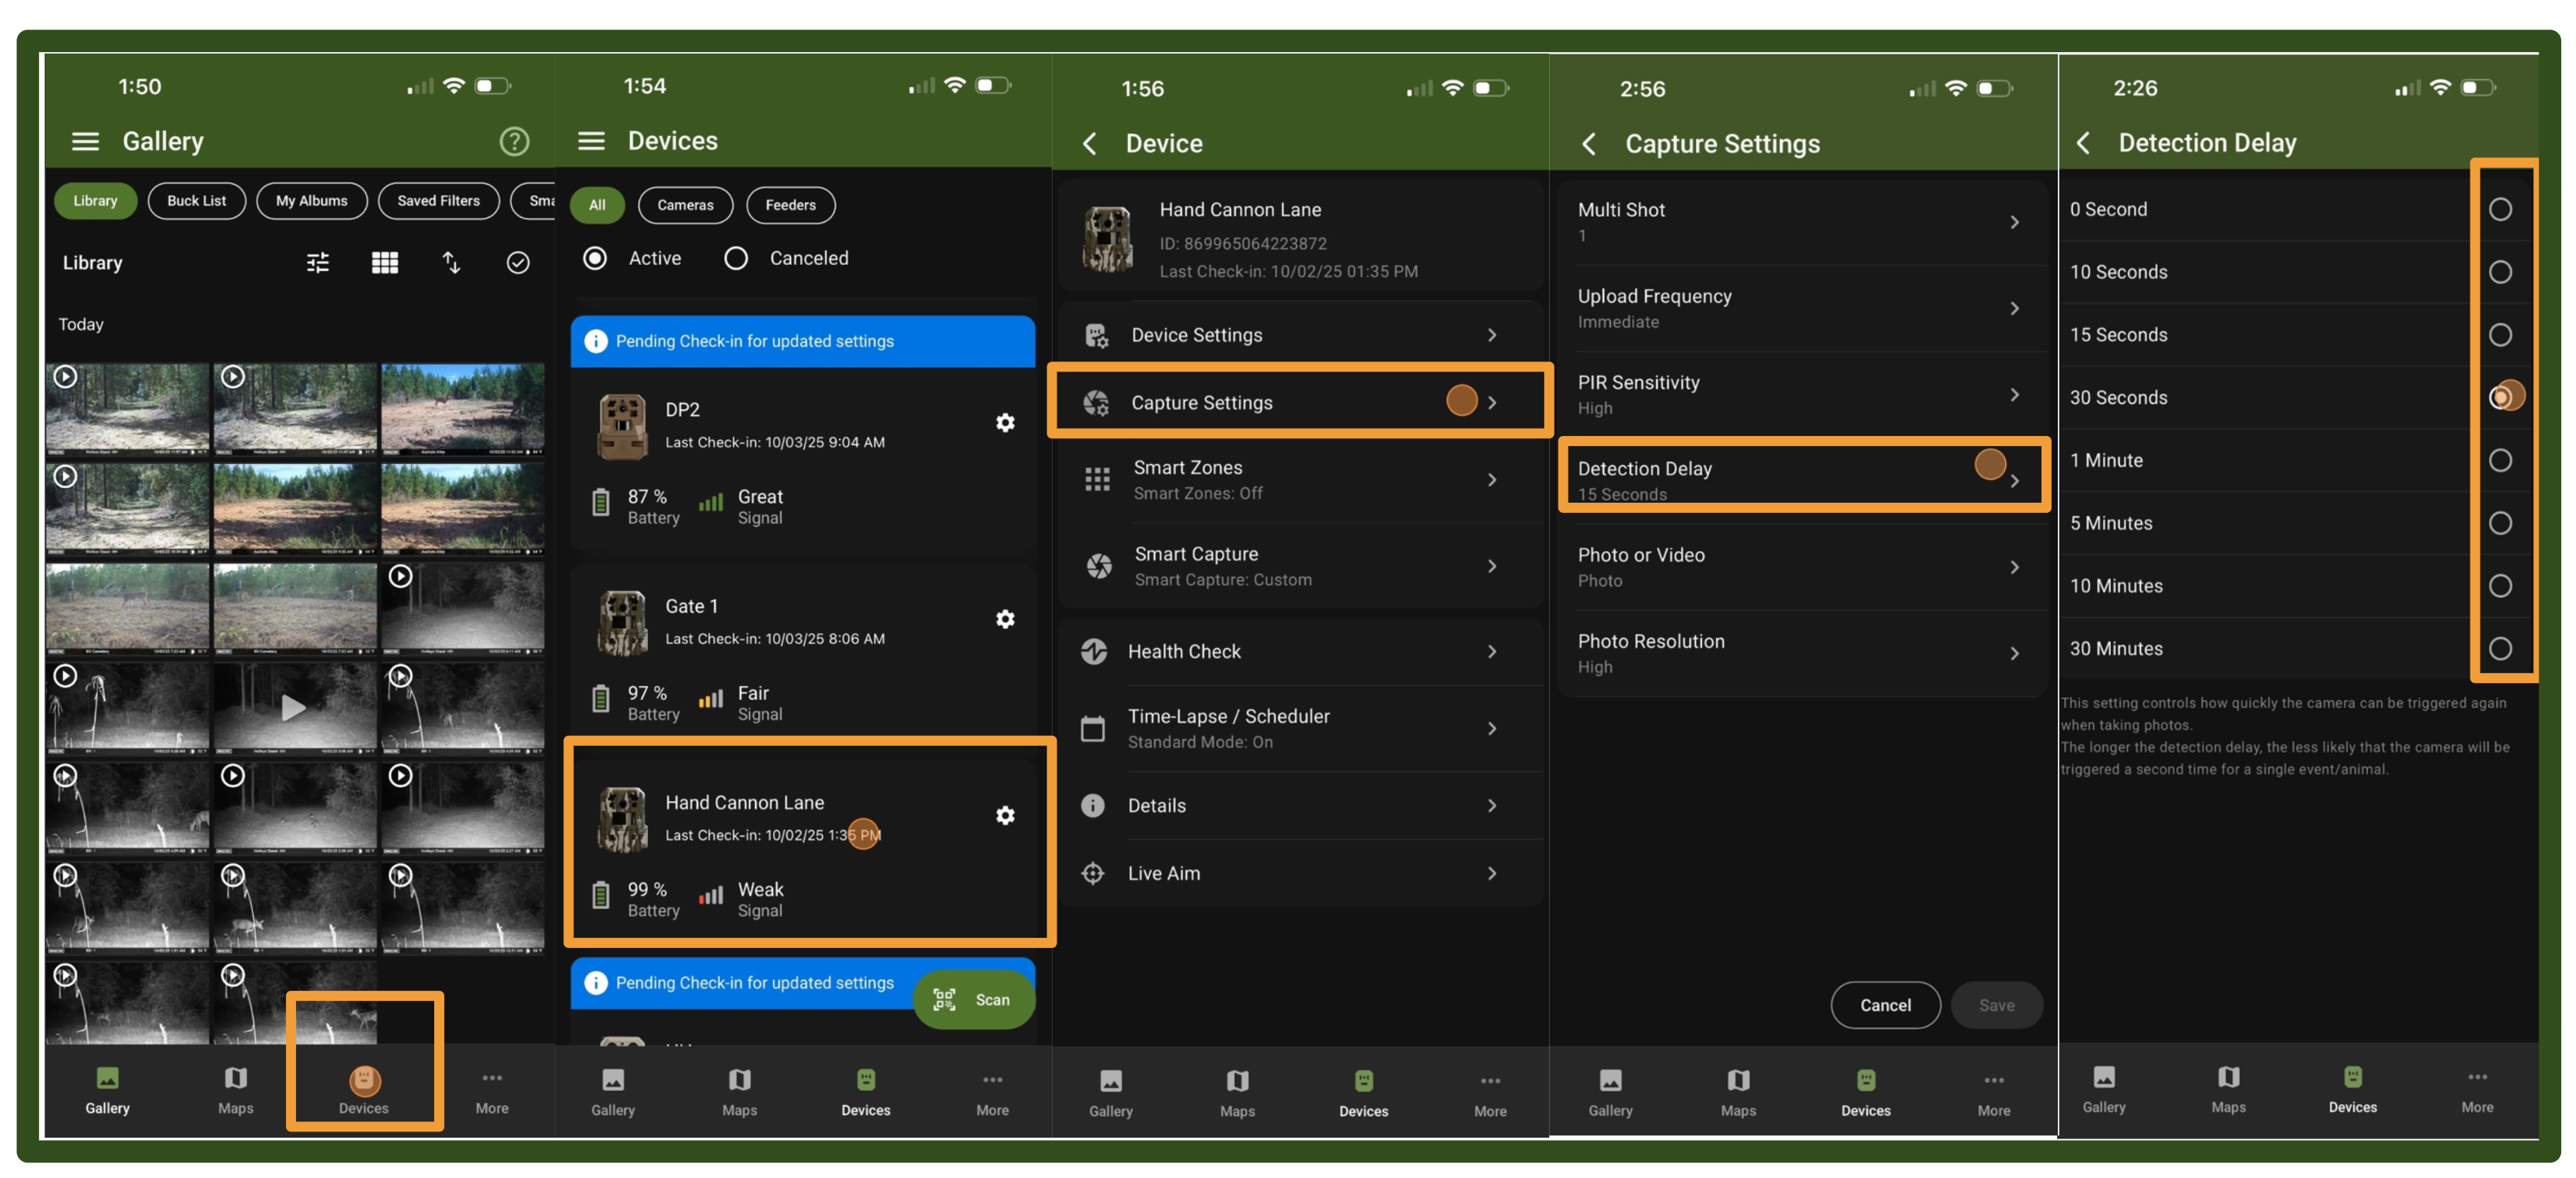The image size is (2576, 1178).
Task: Choose the 5 Minutes delay radio
Action: 2499,523
